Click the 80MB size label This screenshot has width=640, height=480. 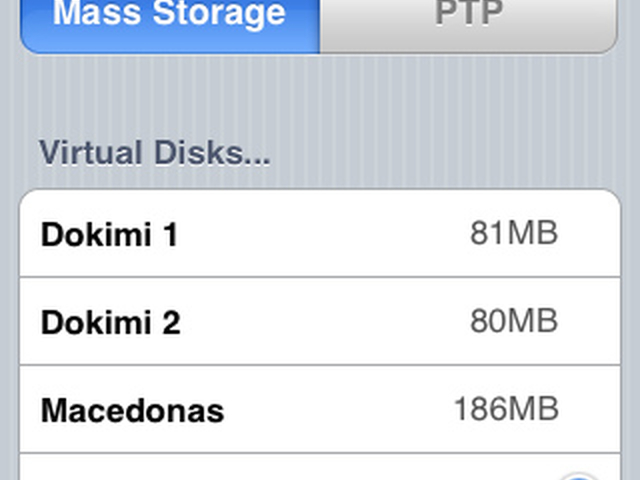[x=514, y=322]
